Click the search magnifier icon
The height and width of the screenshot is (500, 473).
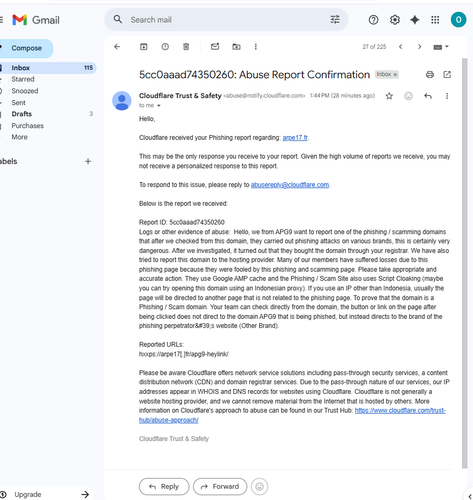pos(118,19)
